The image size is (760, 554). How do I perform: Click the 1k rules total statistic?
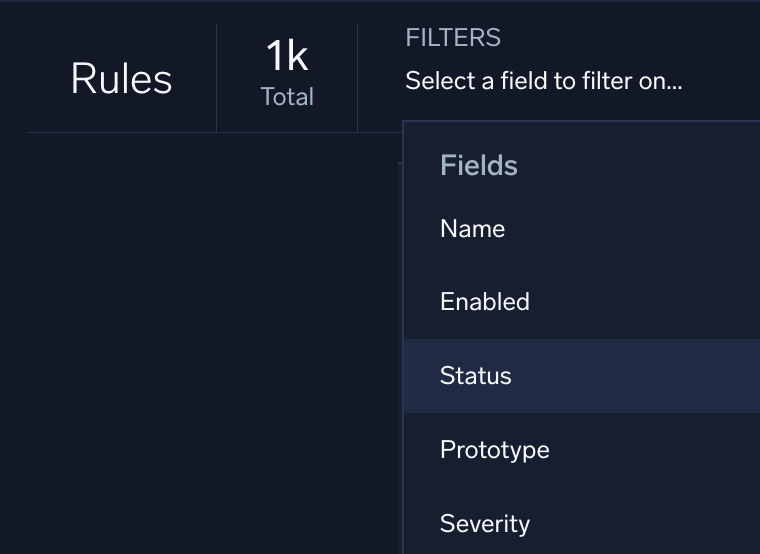pyautogui.click(x=287, y=57)
